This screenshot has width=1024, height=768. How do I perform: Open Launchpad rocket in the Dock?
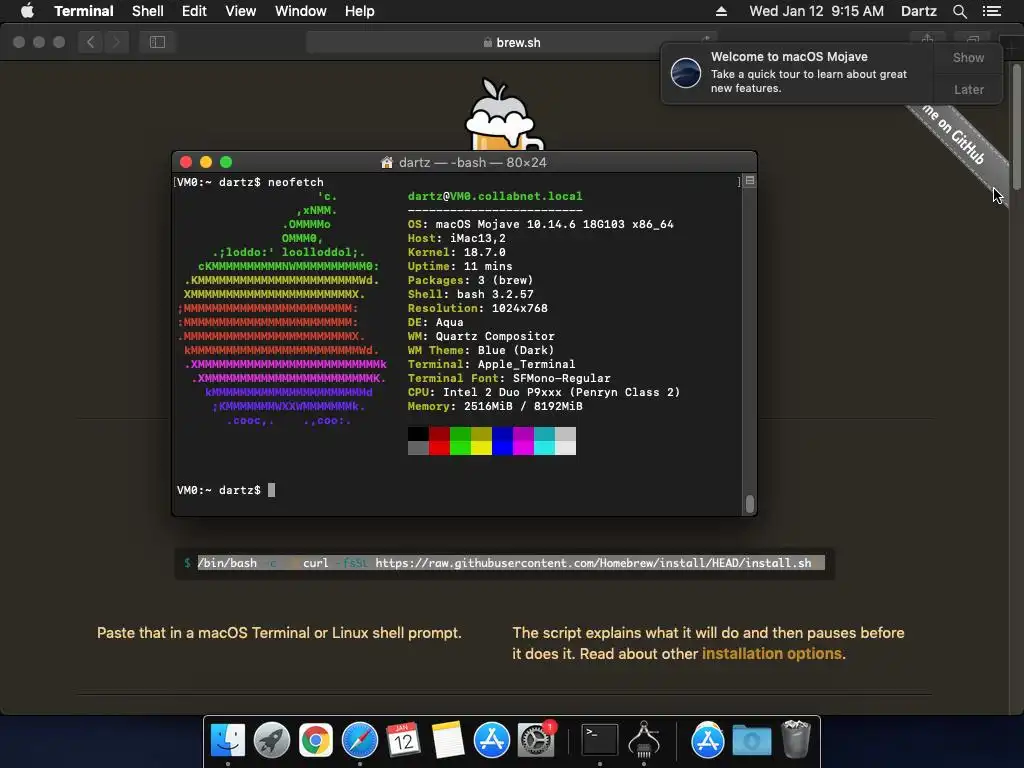coord(272,740)
